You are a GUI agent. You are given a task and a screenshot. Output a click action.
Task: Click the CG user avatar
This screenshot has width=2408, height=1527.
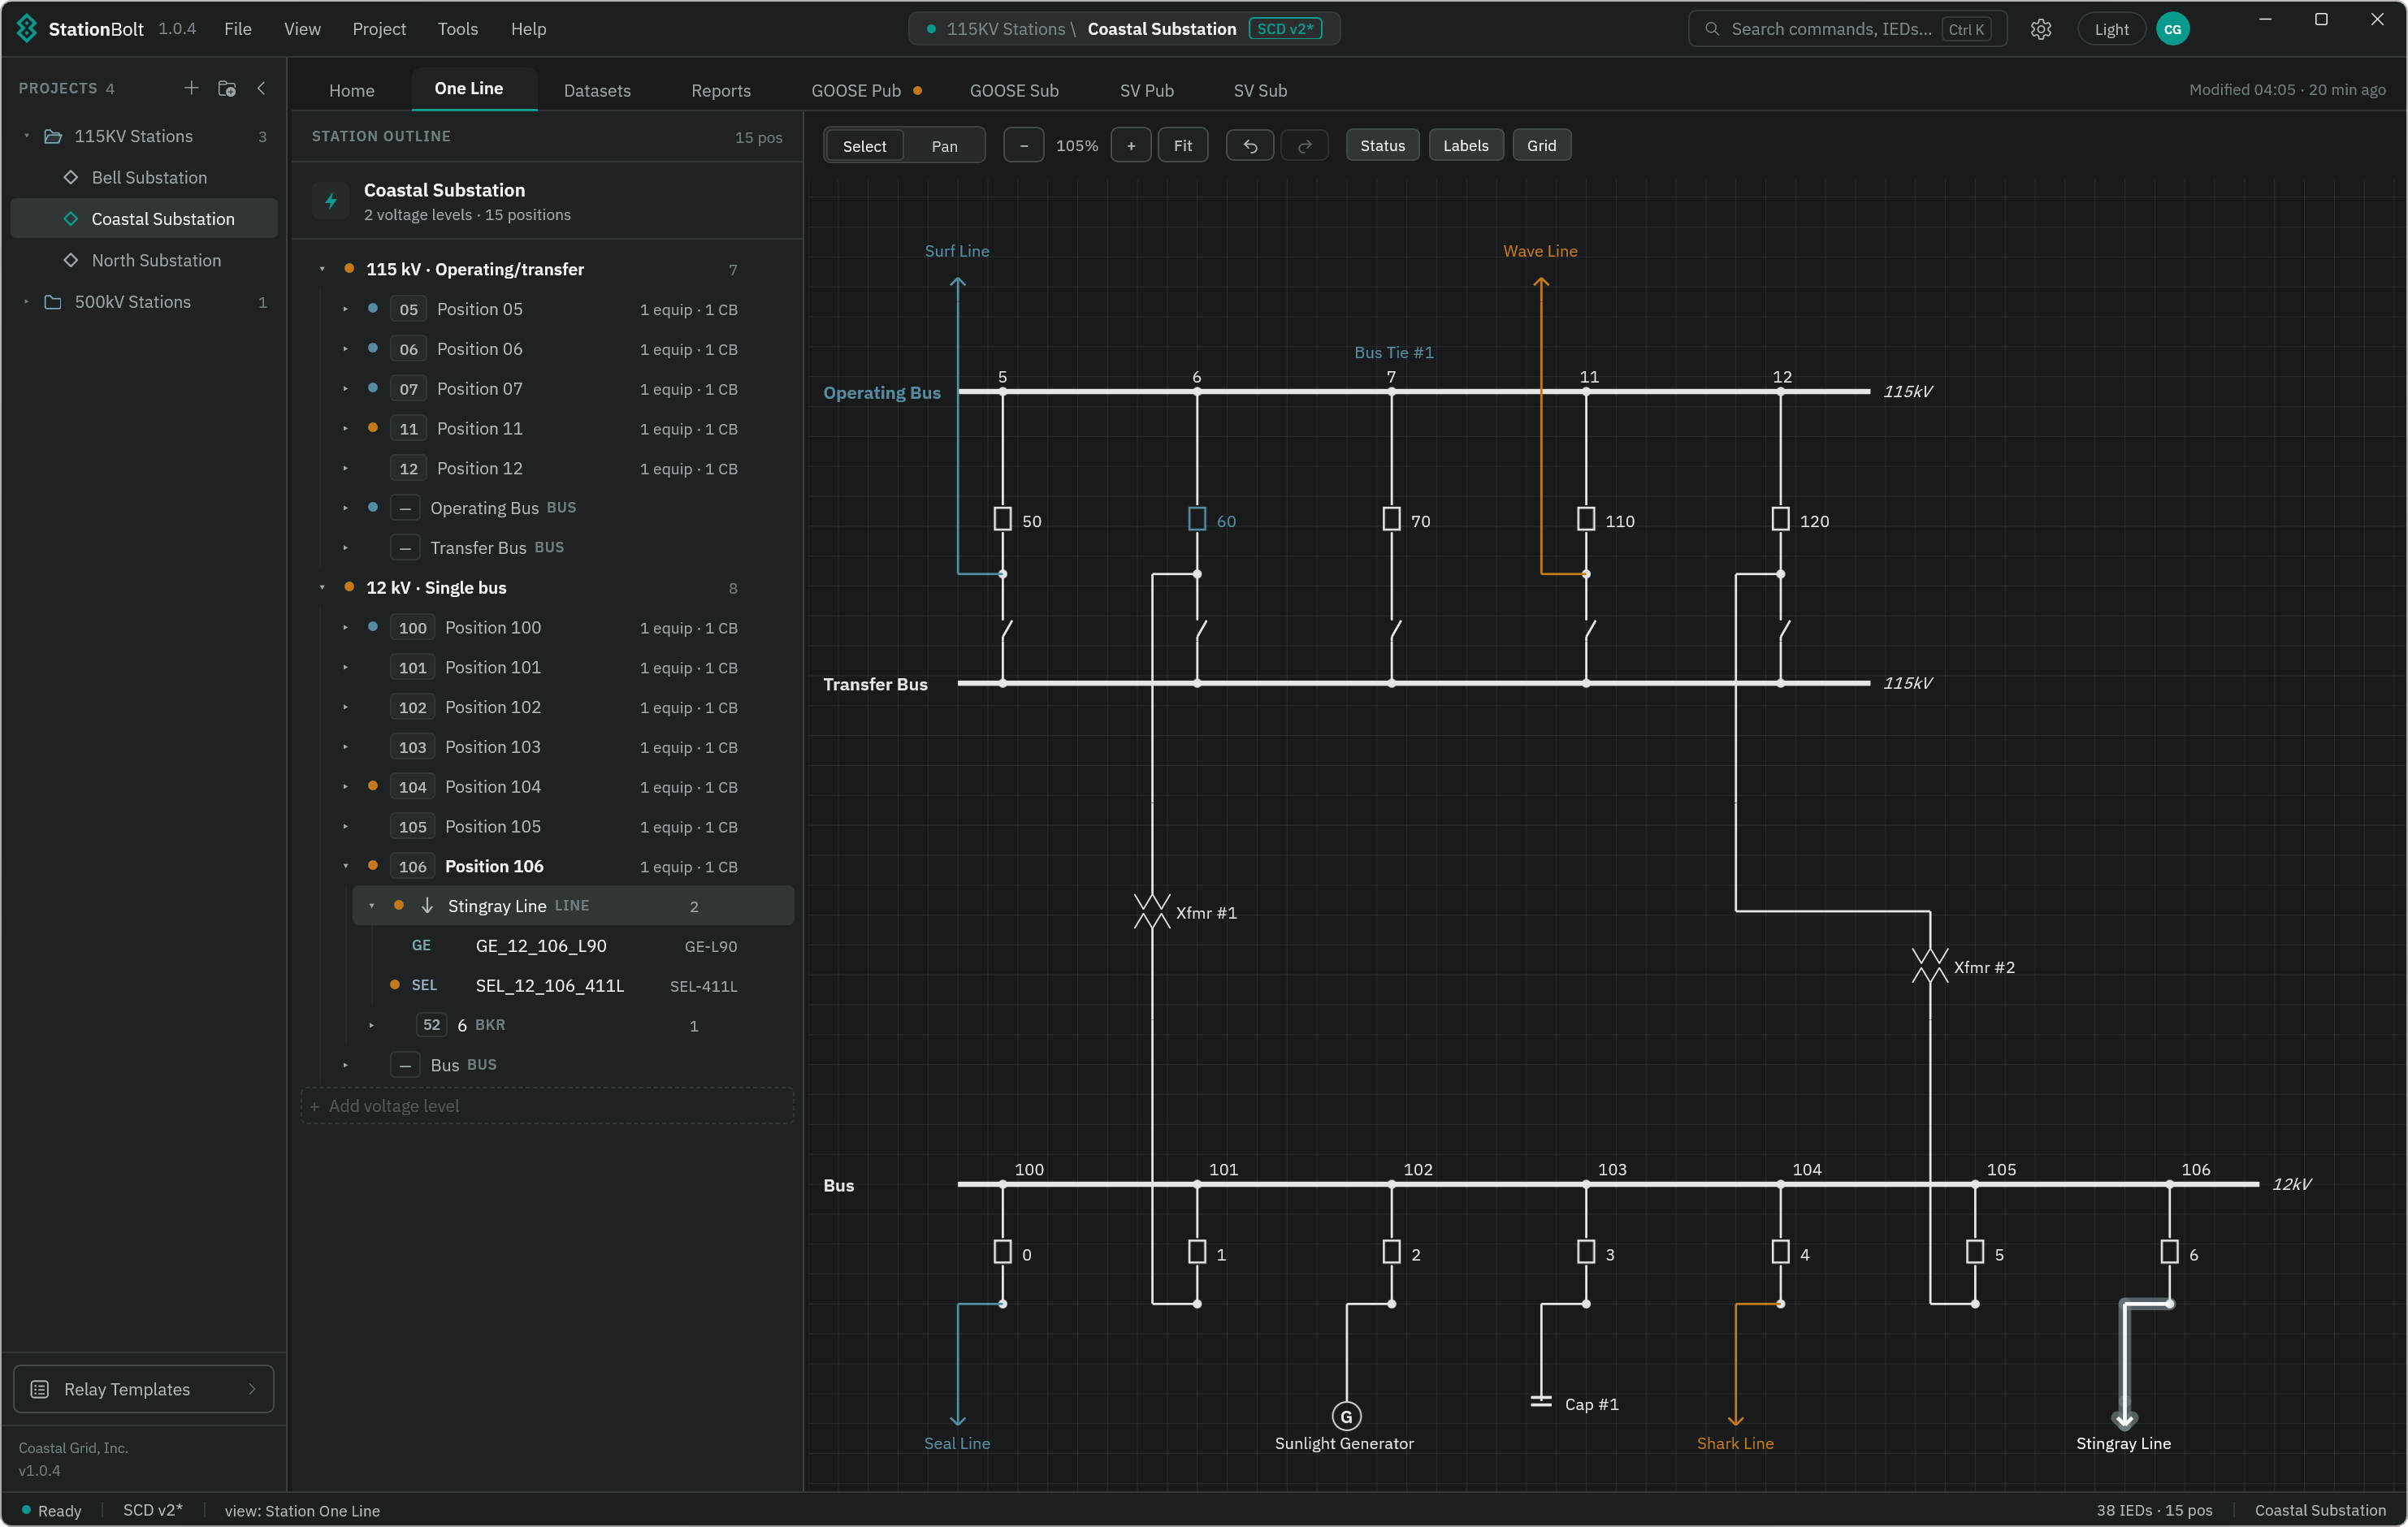(x=2172, y=29)
